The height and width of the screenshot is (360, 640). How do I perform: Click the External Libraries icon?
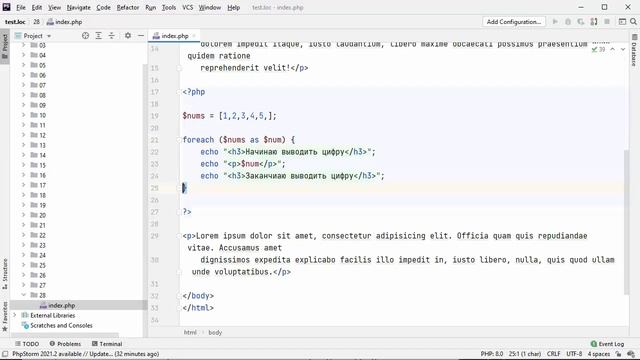coord(25,316)
